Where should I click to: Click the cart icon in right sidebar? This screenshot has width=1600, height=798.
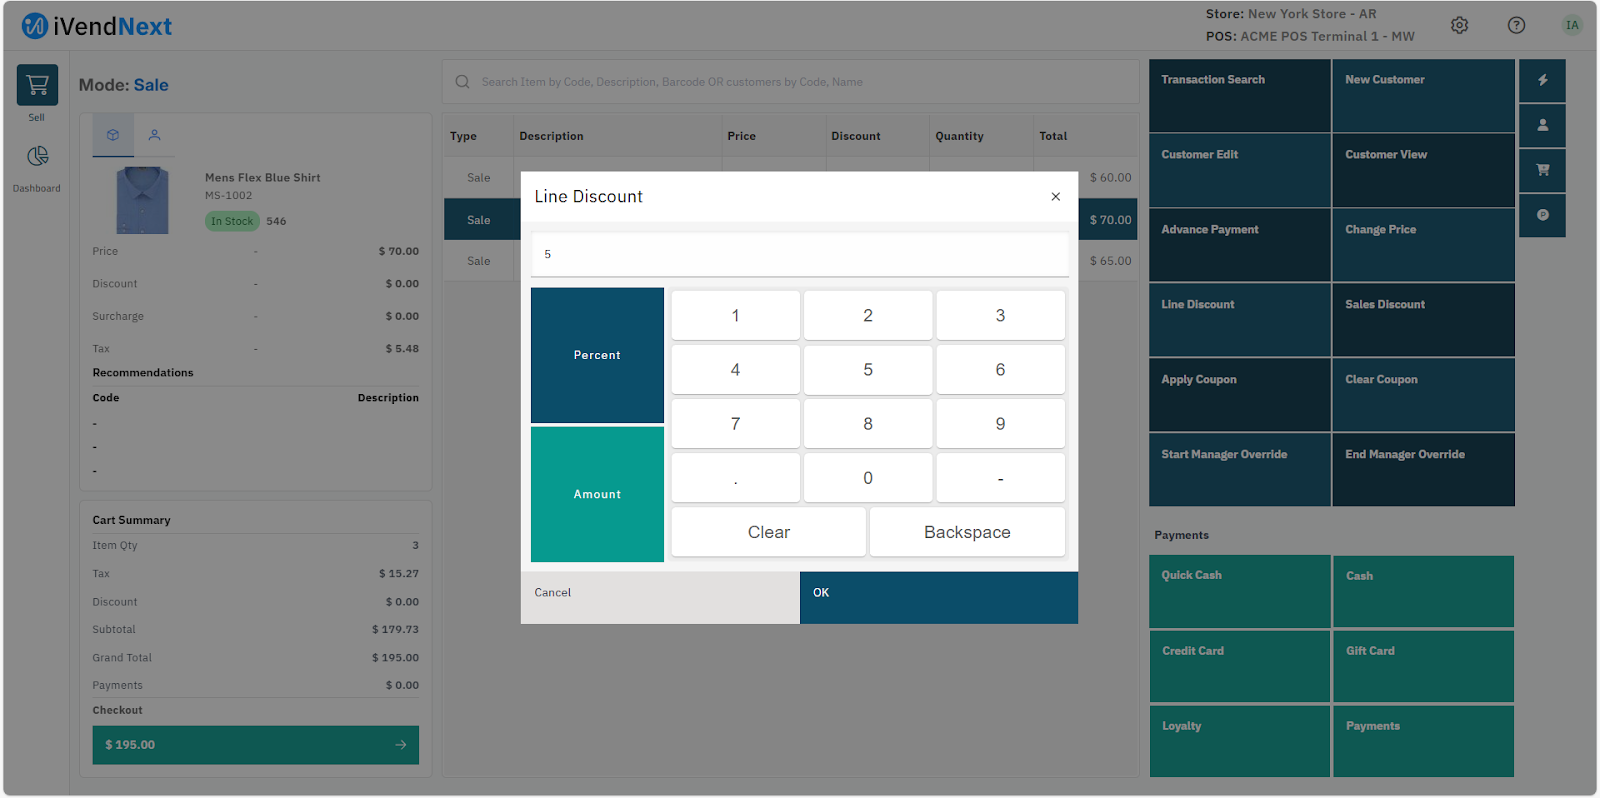tap(1542, 170)
